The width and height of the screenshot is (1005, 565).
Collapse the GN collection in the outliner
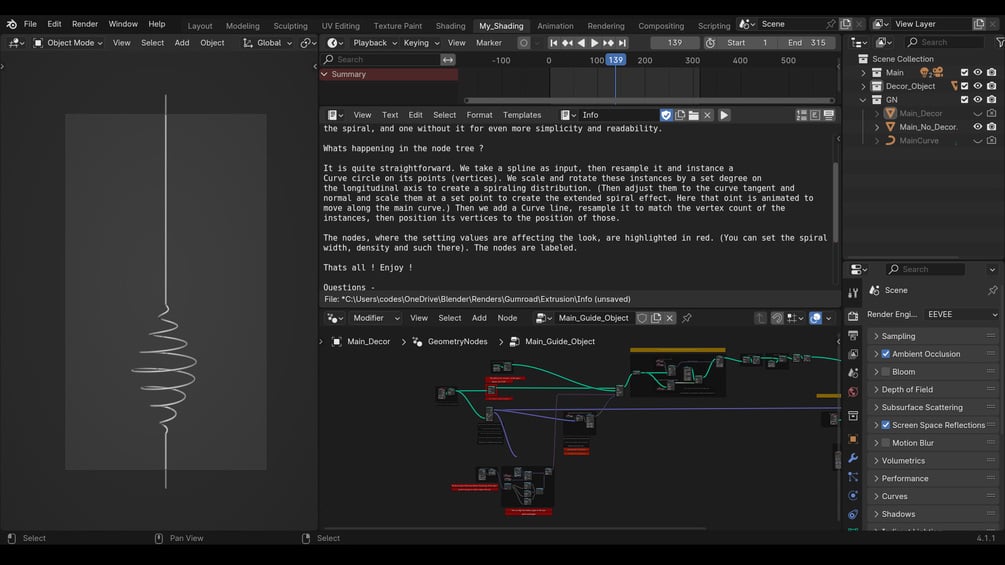point(863,99)
